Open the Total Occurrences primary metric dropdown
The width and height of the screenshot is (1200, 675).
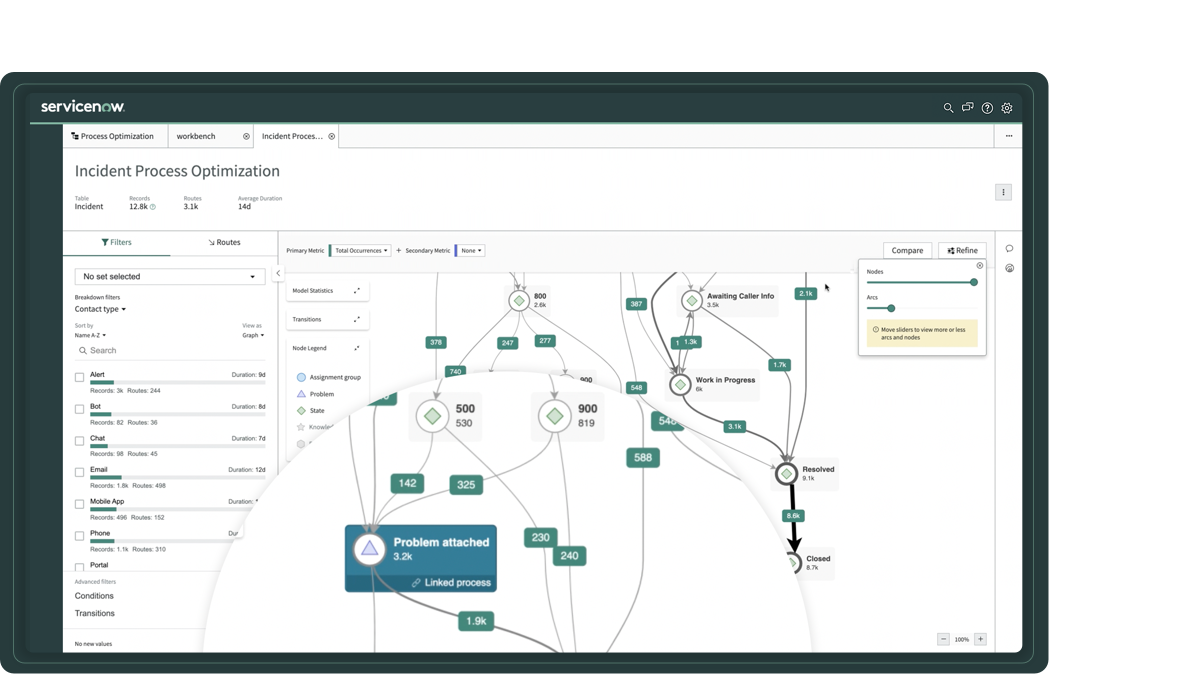[360, 251]
